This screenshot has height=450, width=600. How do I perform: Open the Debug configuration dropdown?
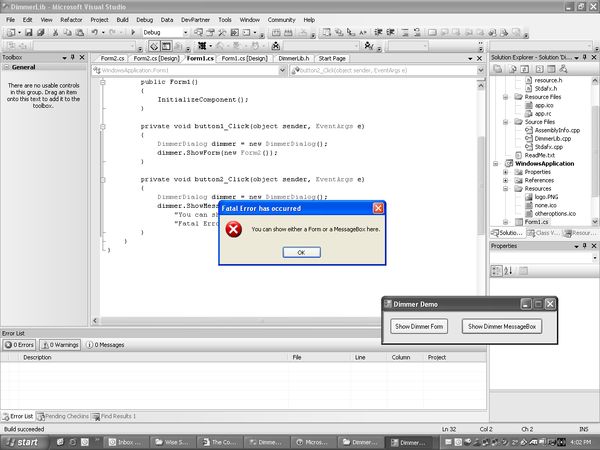coord(186,33)
